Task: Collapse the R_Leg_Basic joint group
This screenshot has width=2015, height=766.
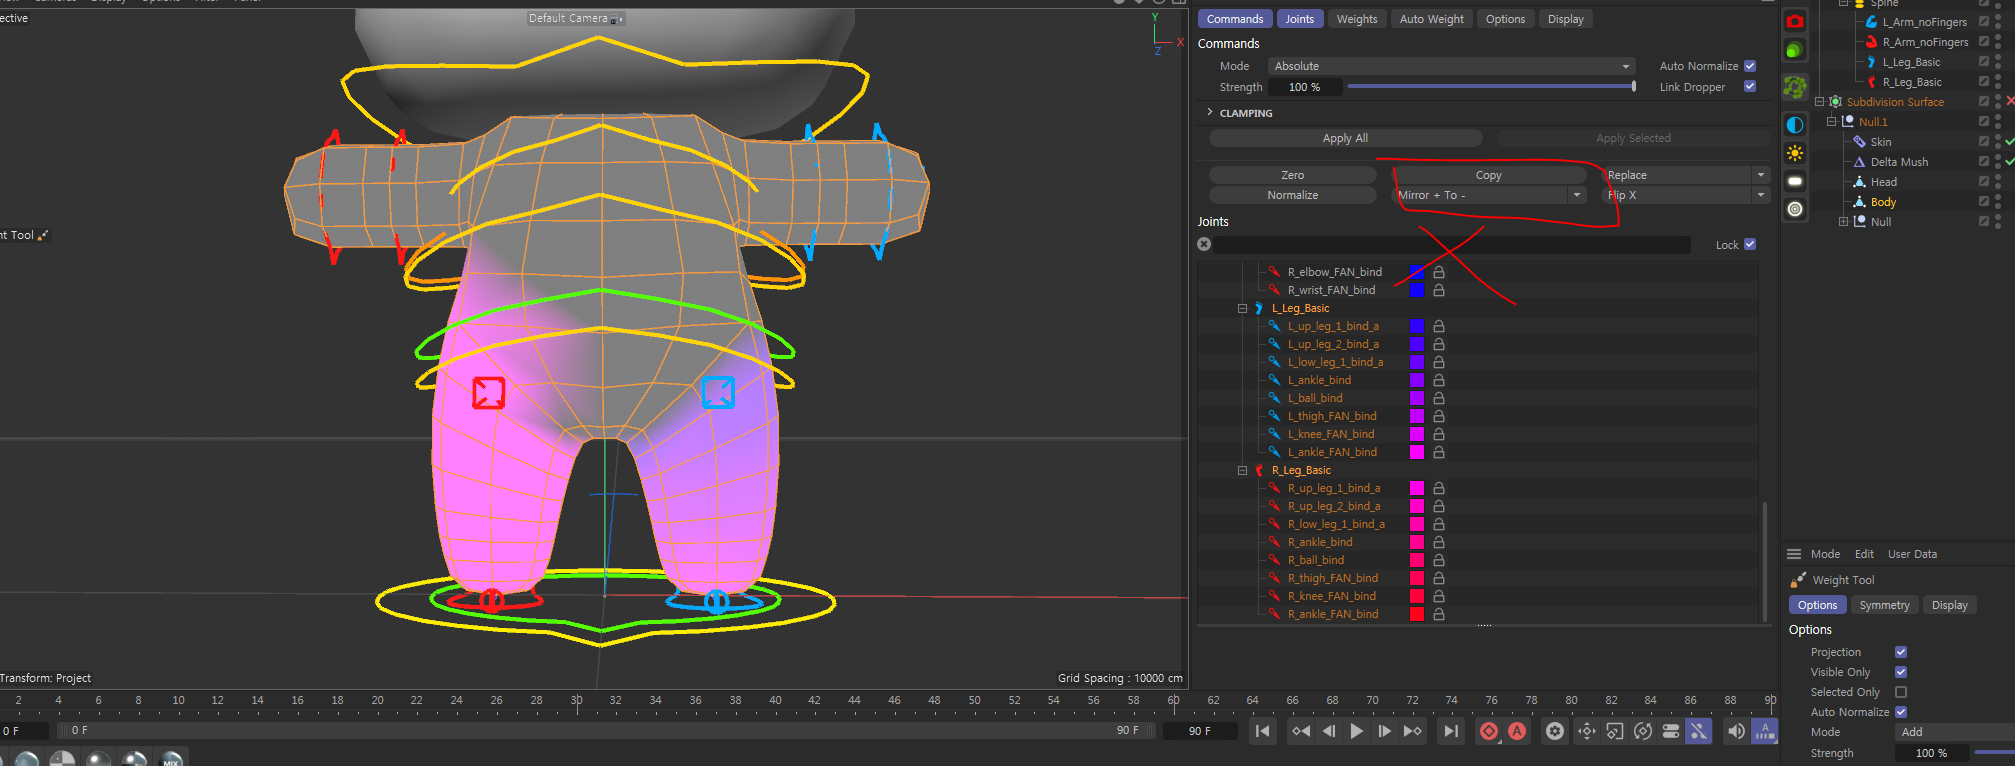Action: click(1242, 471)
